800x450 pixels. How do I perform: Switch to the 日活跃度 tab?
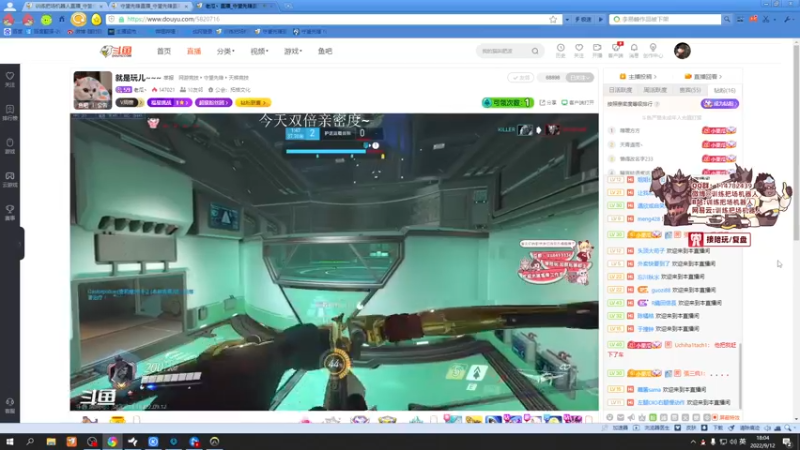click(620, 90)
